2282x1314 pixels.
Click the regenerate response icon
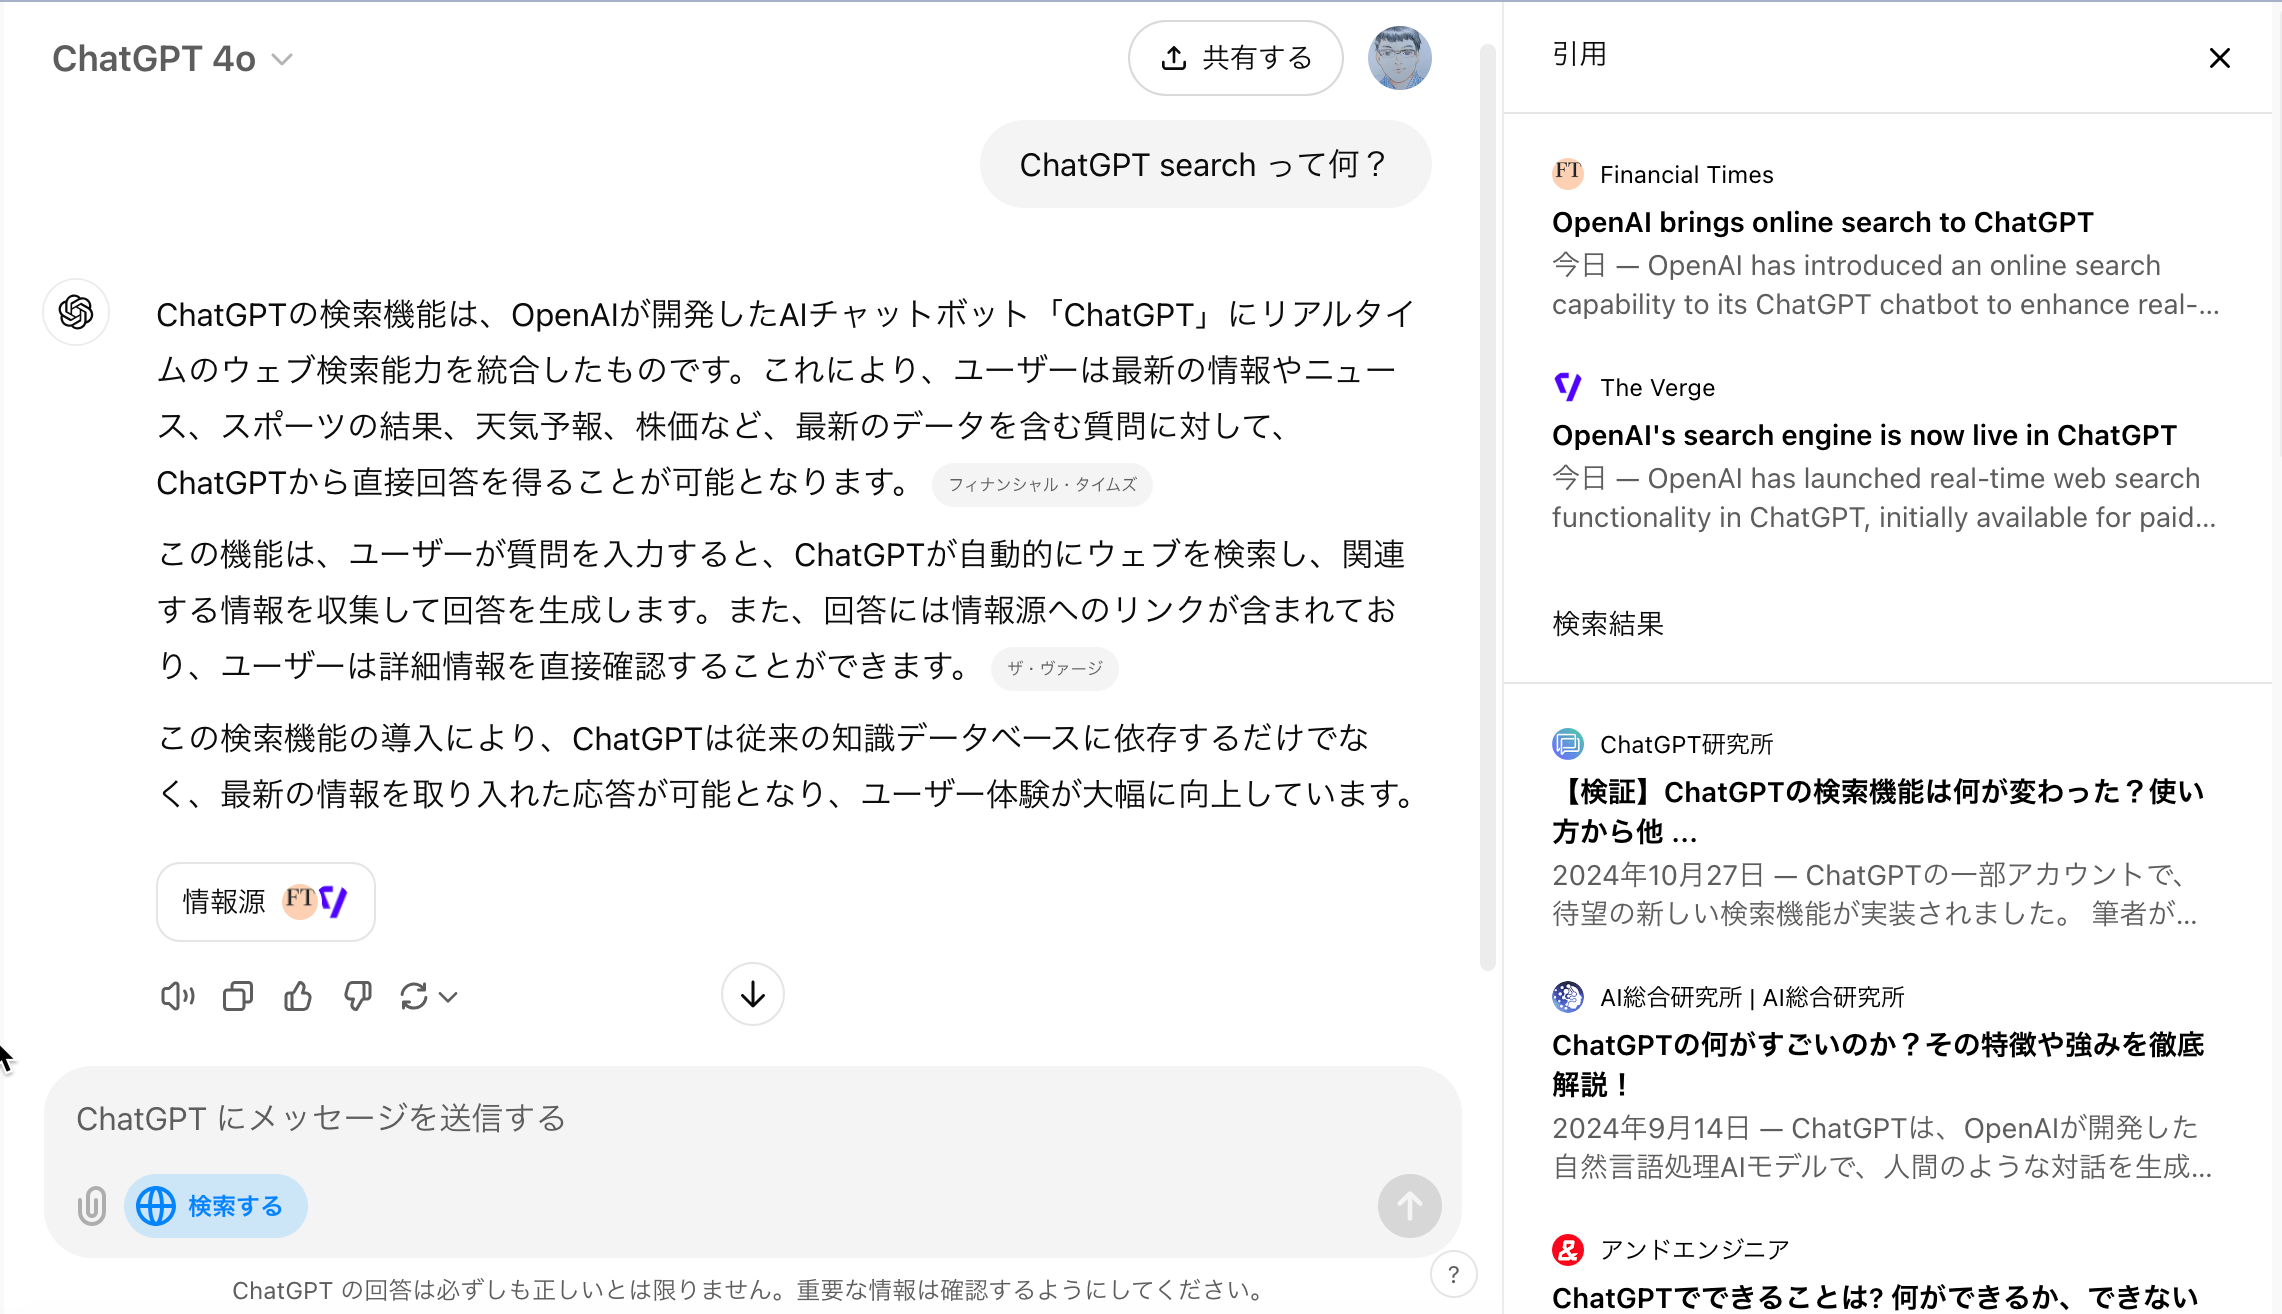coord(414,996)
